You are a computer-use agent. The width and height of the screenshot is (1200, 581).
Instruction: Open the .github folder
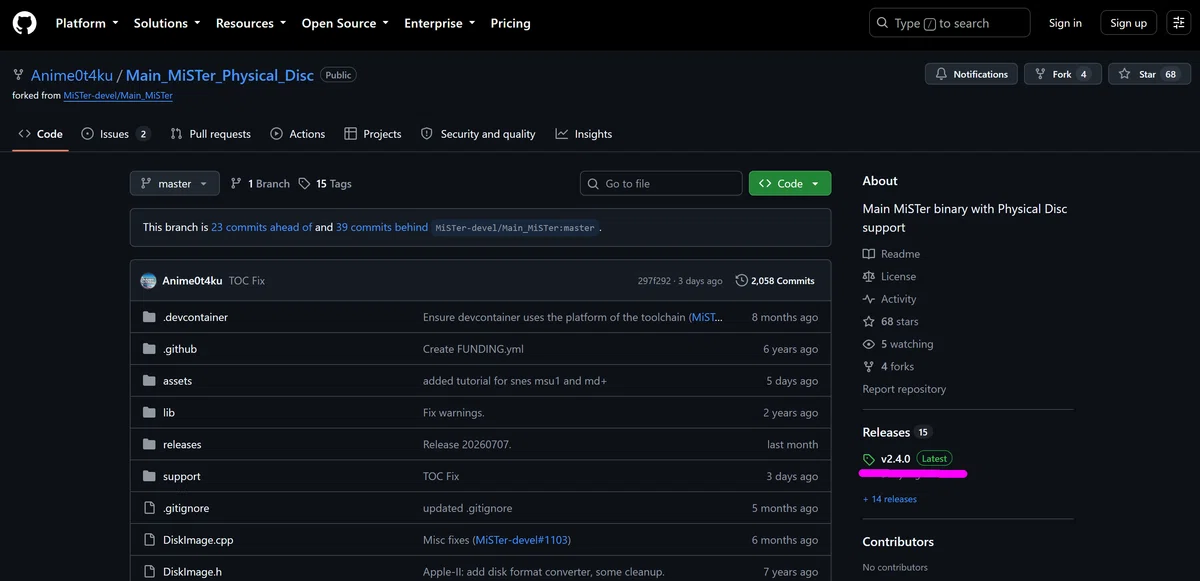click(x=180, y=349)
